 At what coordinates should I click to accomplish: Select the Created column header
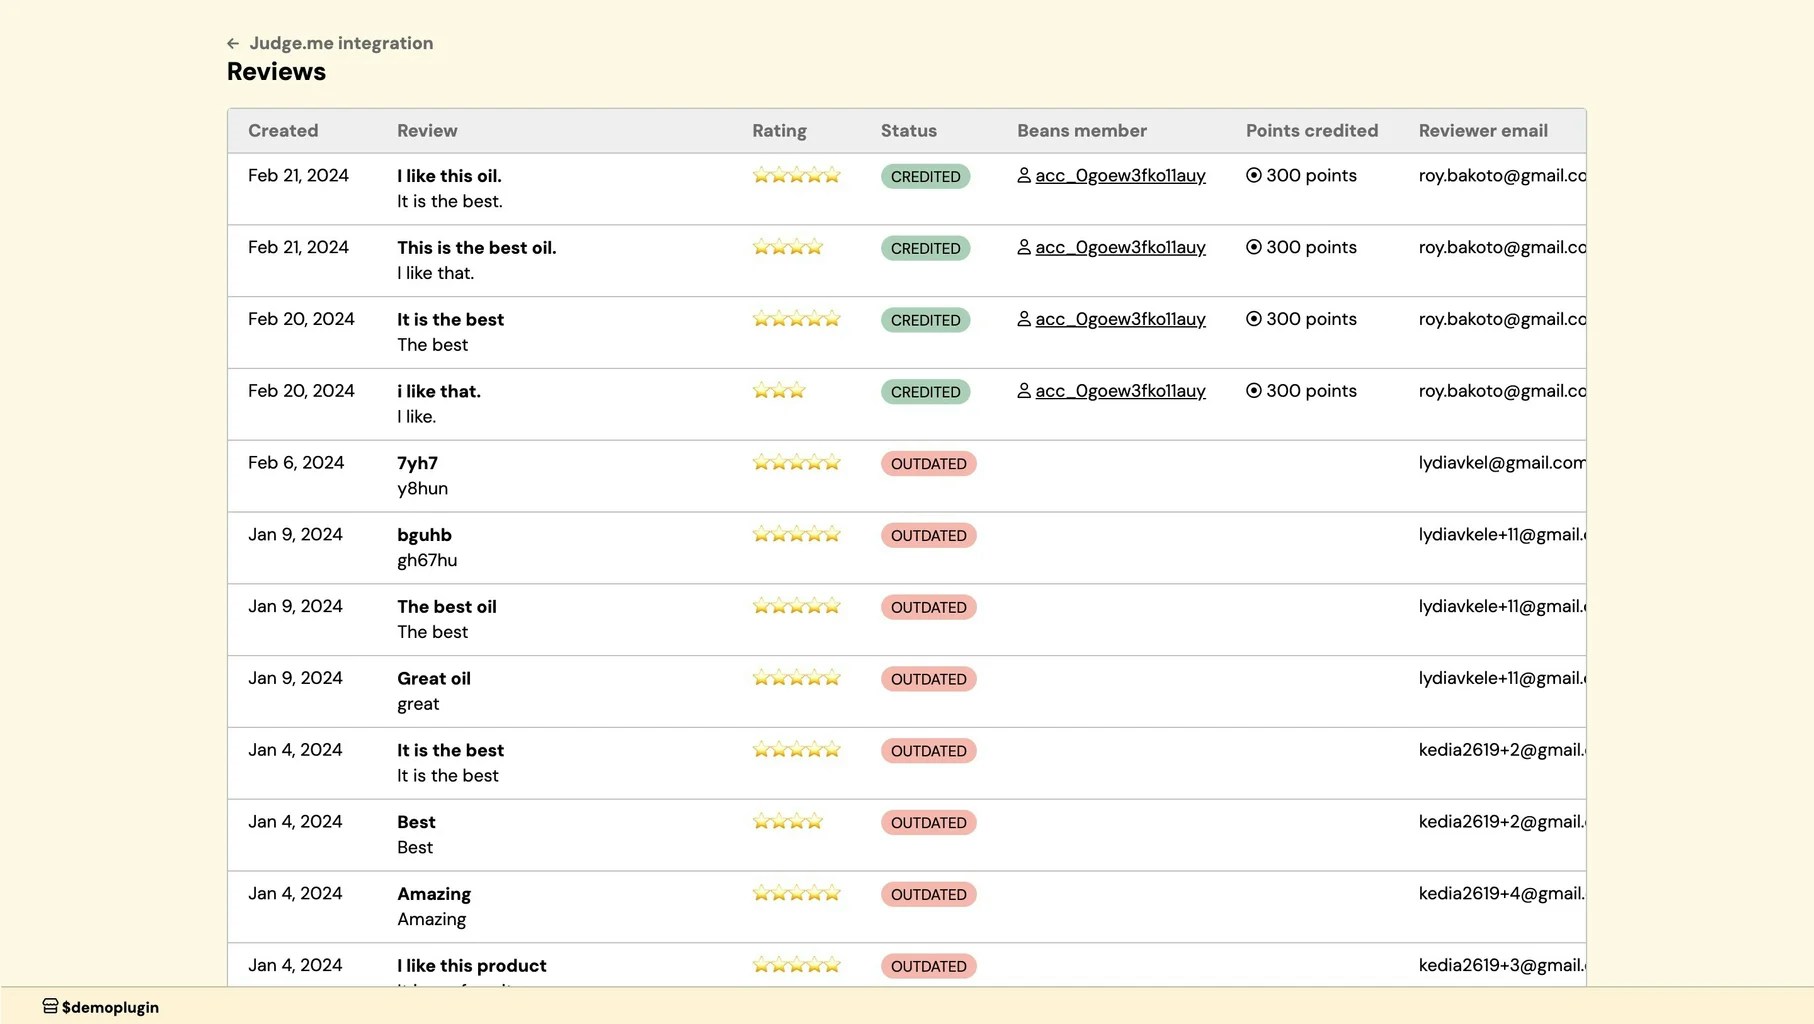(283, 130)
